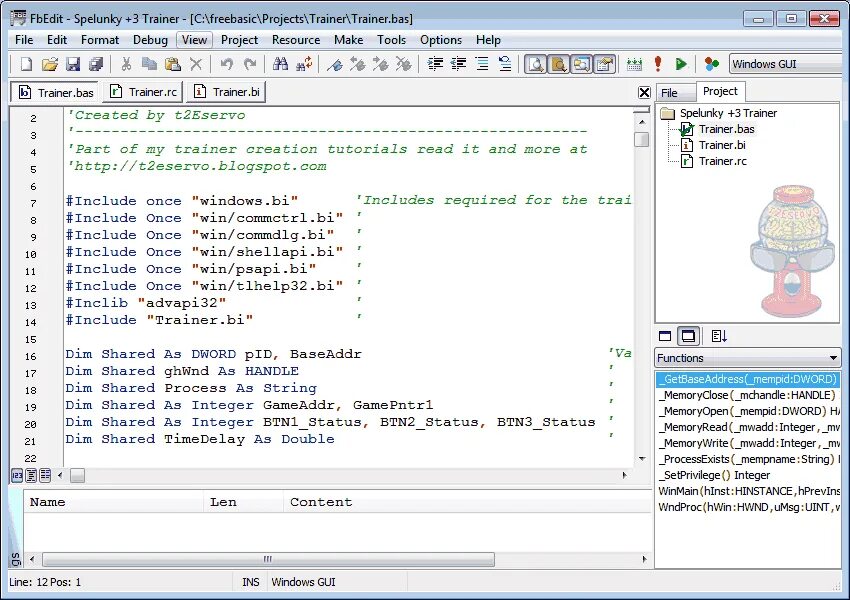
Task: Select the Project tab in side panel
Action: click(720, 91)
